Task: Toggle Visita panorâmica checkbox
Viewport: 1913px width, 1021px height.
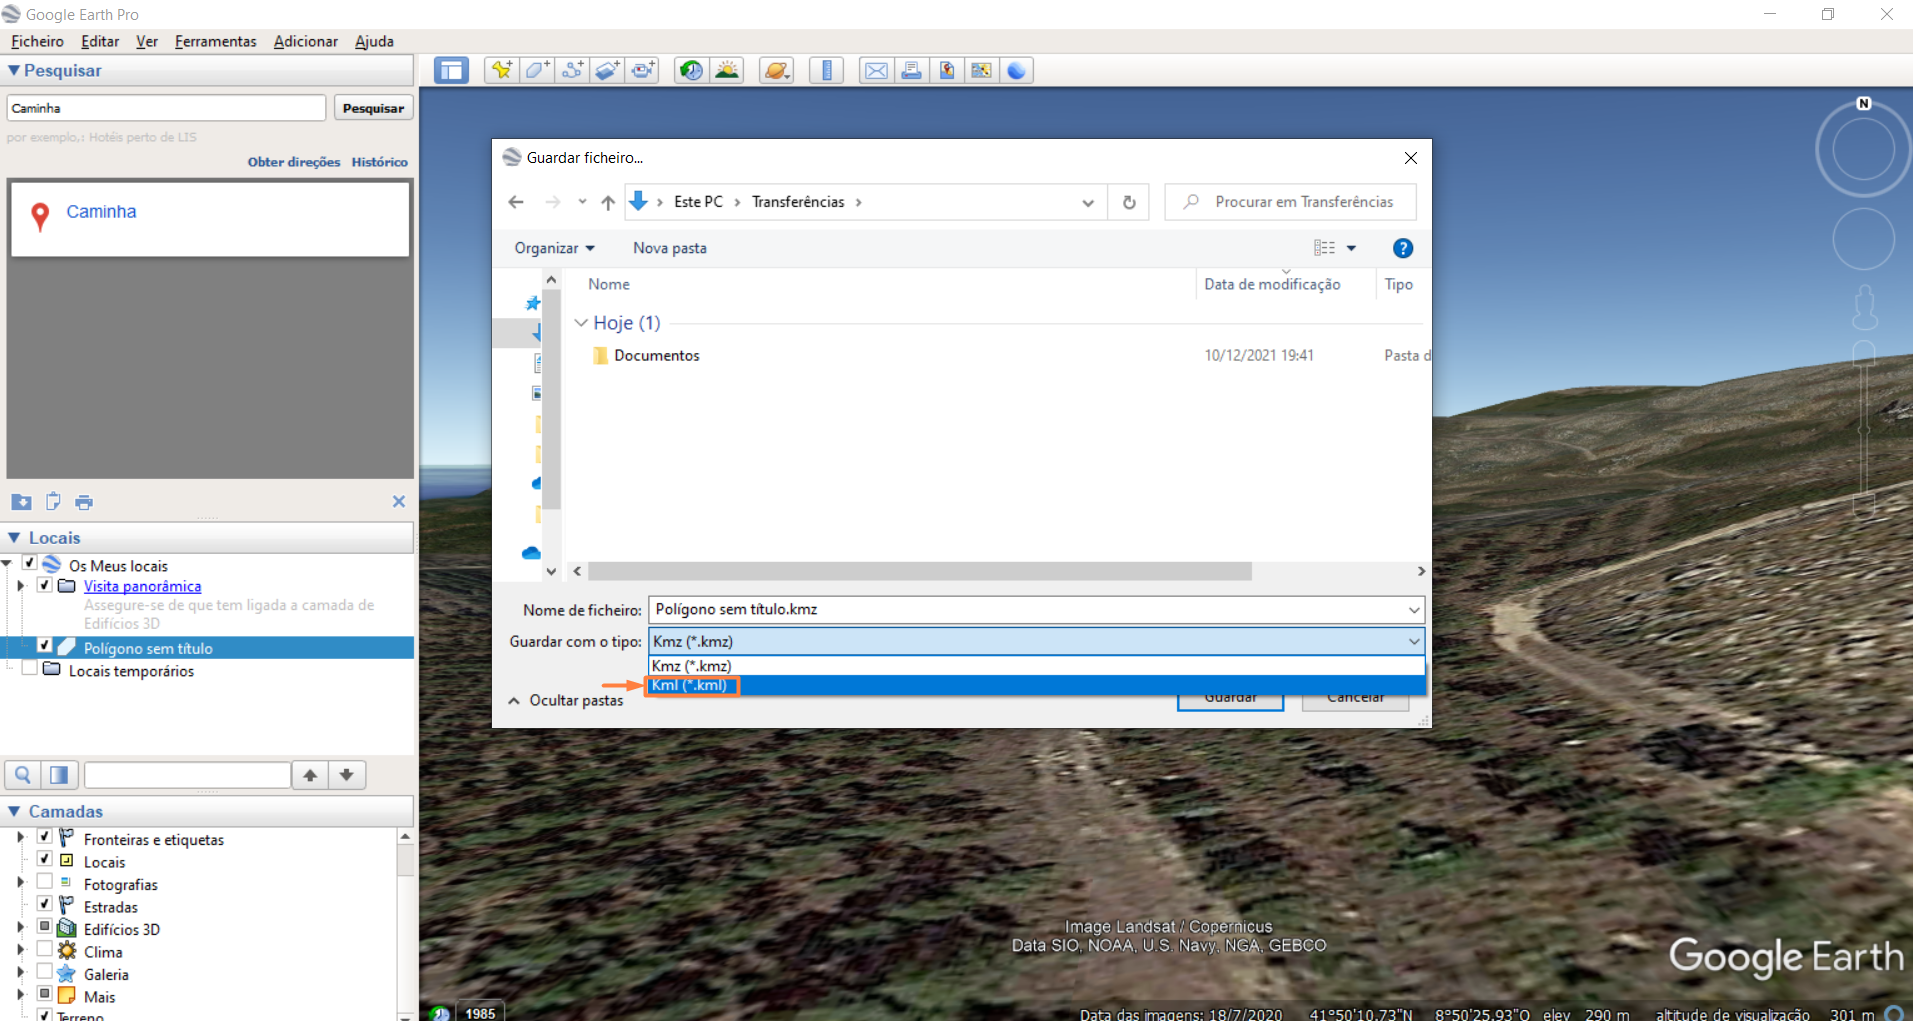Action: tap(44, 585)
